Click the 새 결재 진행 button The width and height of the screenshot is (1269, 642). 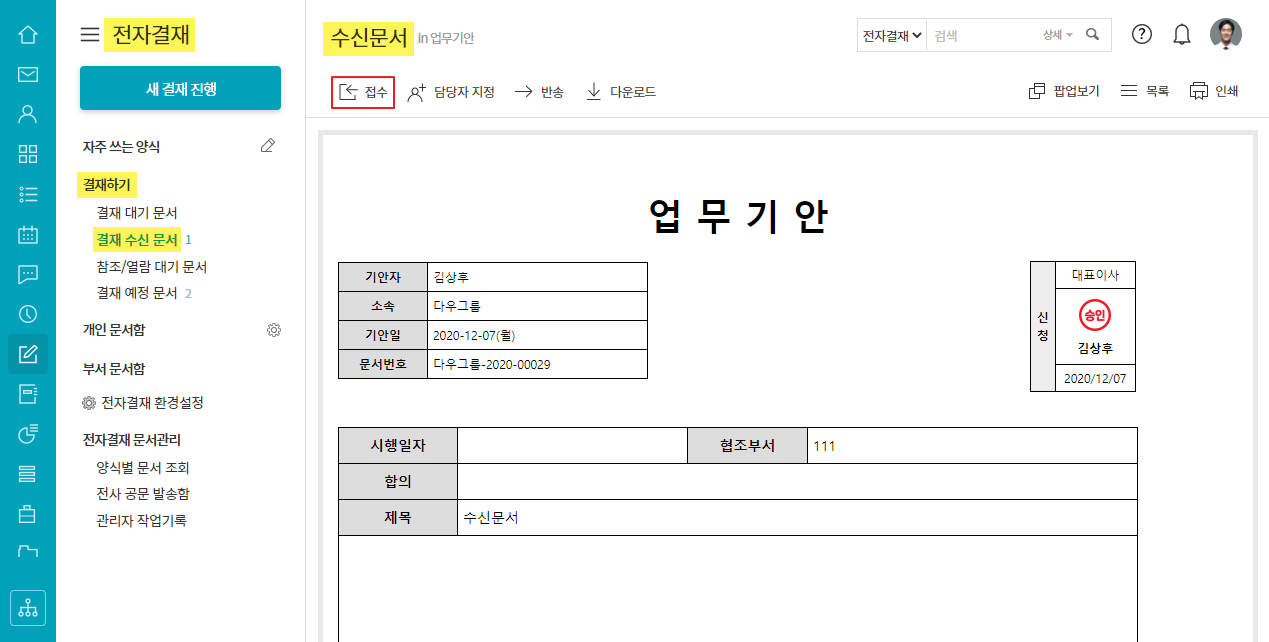[x=180, y=89]
